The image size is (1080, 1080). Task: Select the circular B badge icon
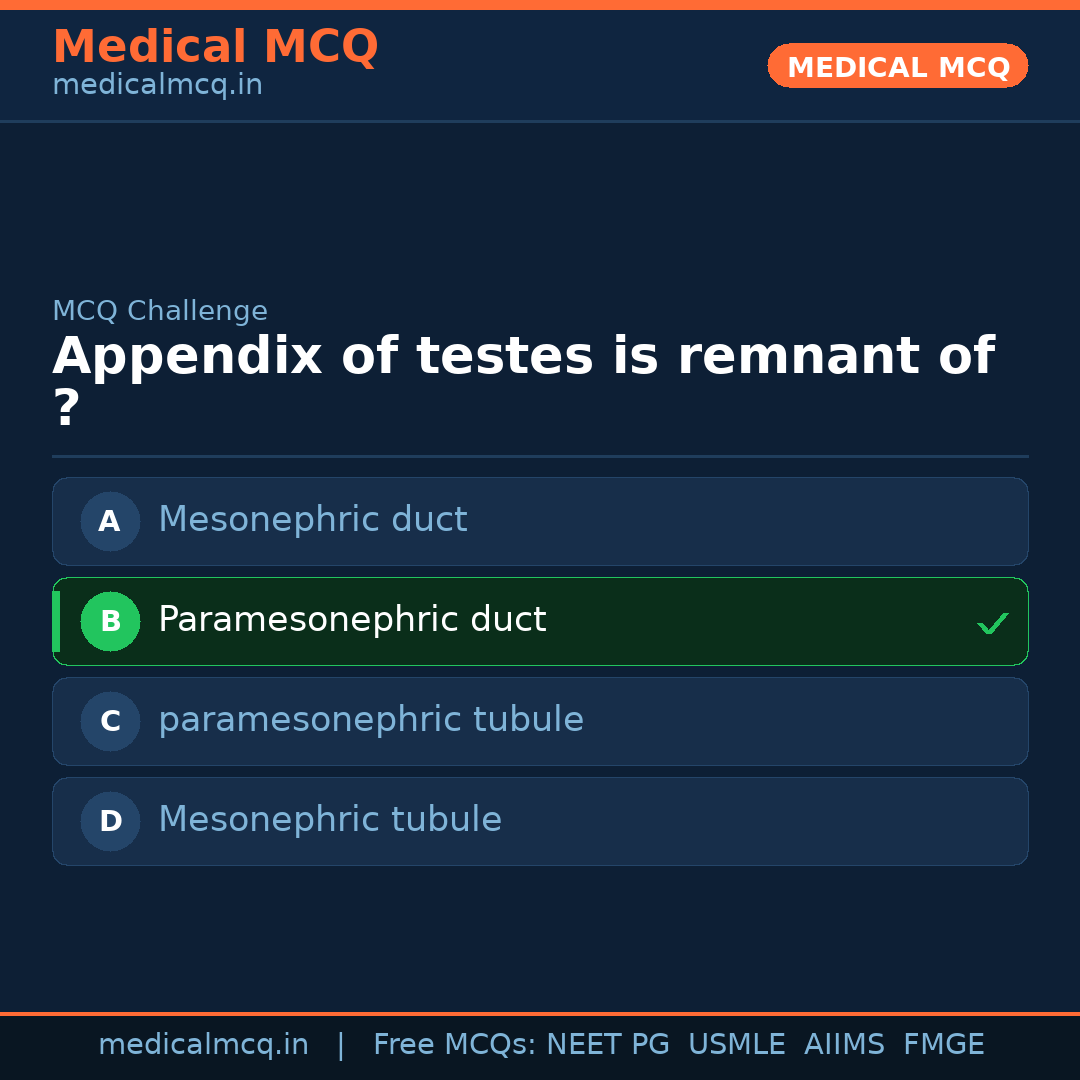click(110, 621)
